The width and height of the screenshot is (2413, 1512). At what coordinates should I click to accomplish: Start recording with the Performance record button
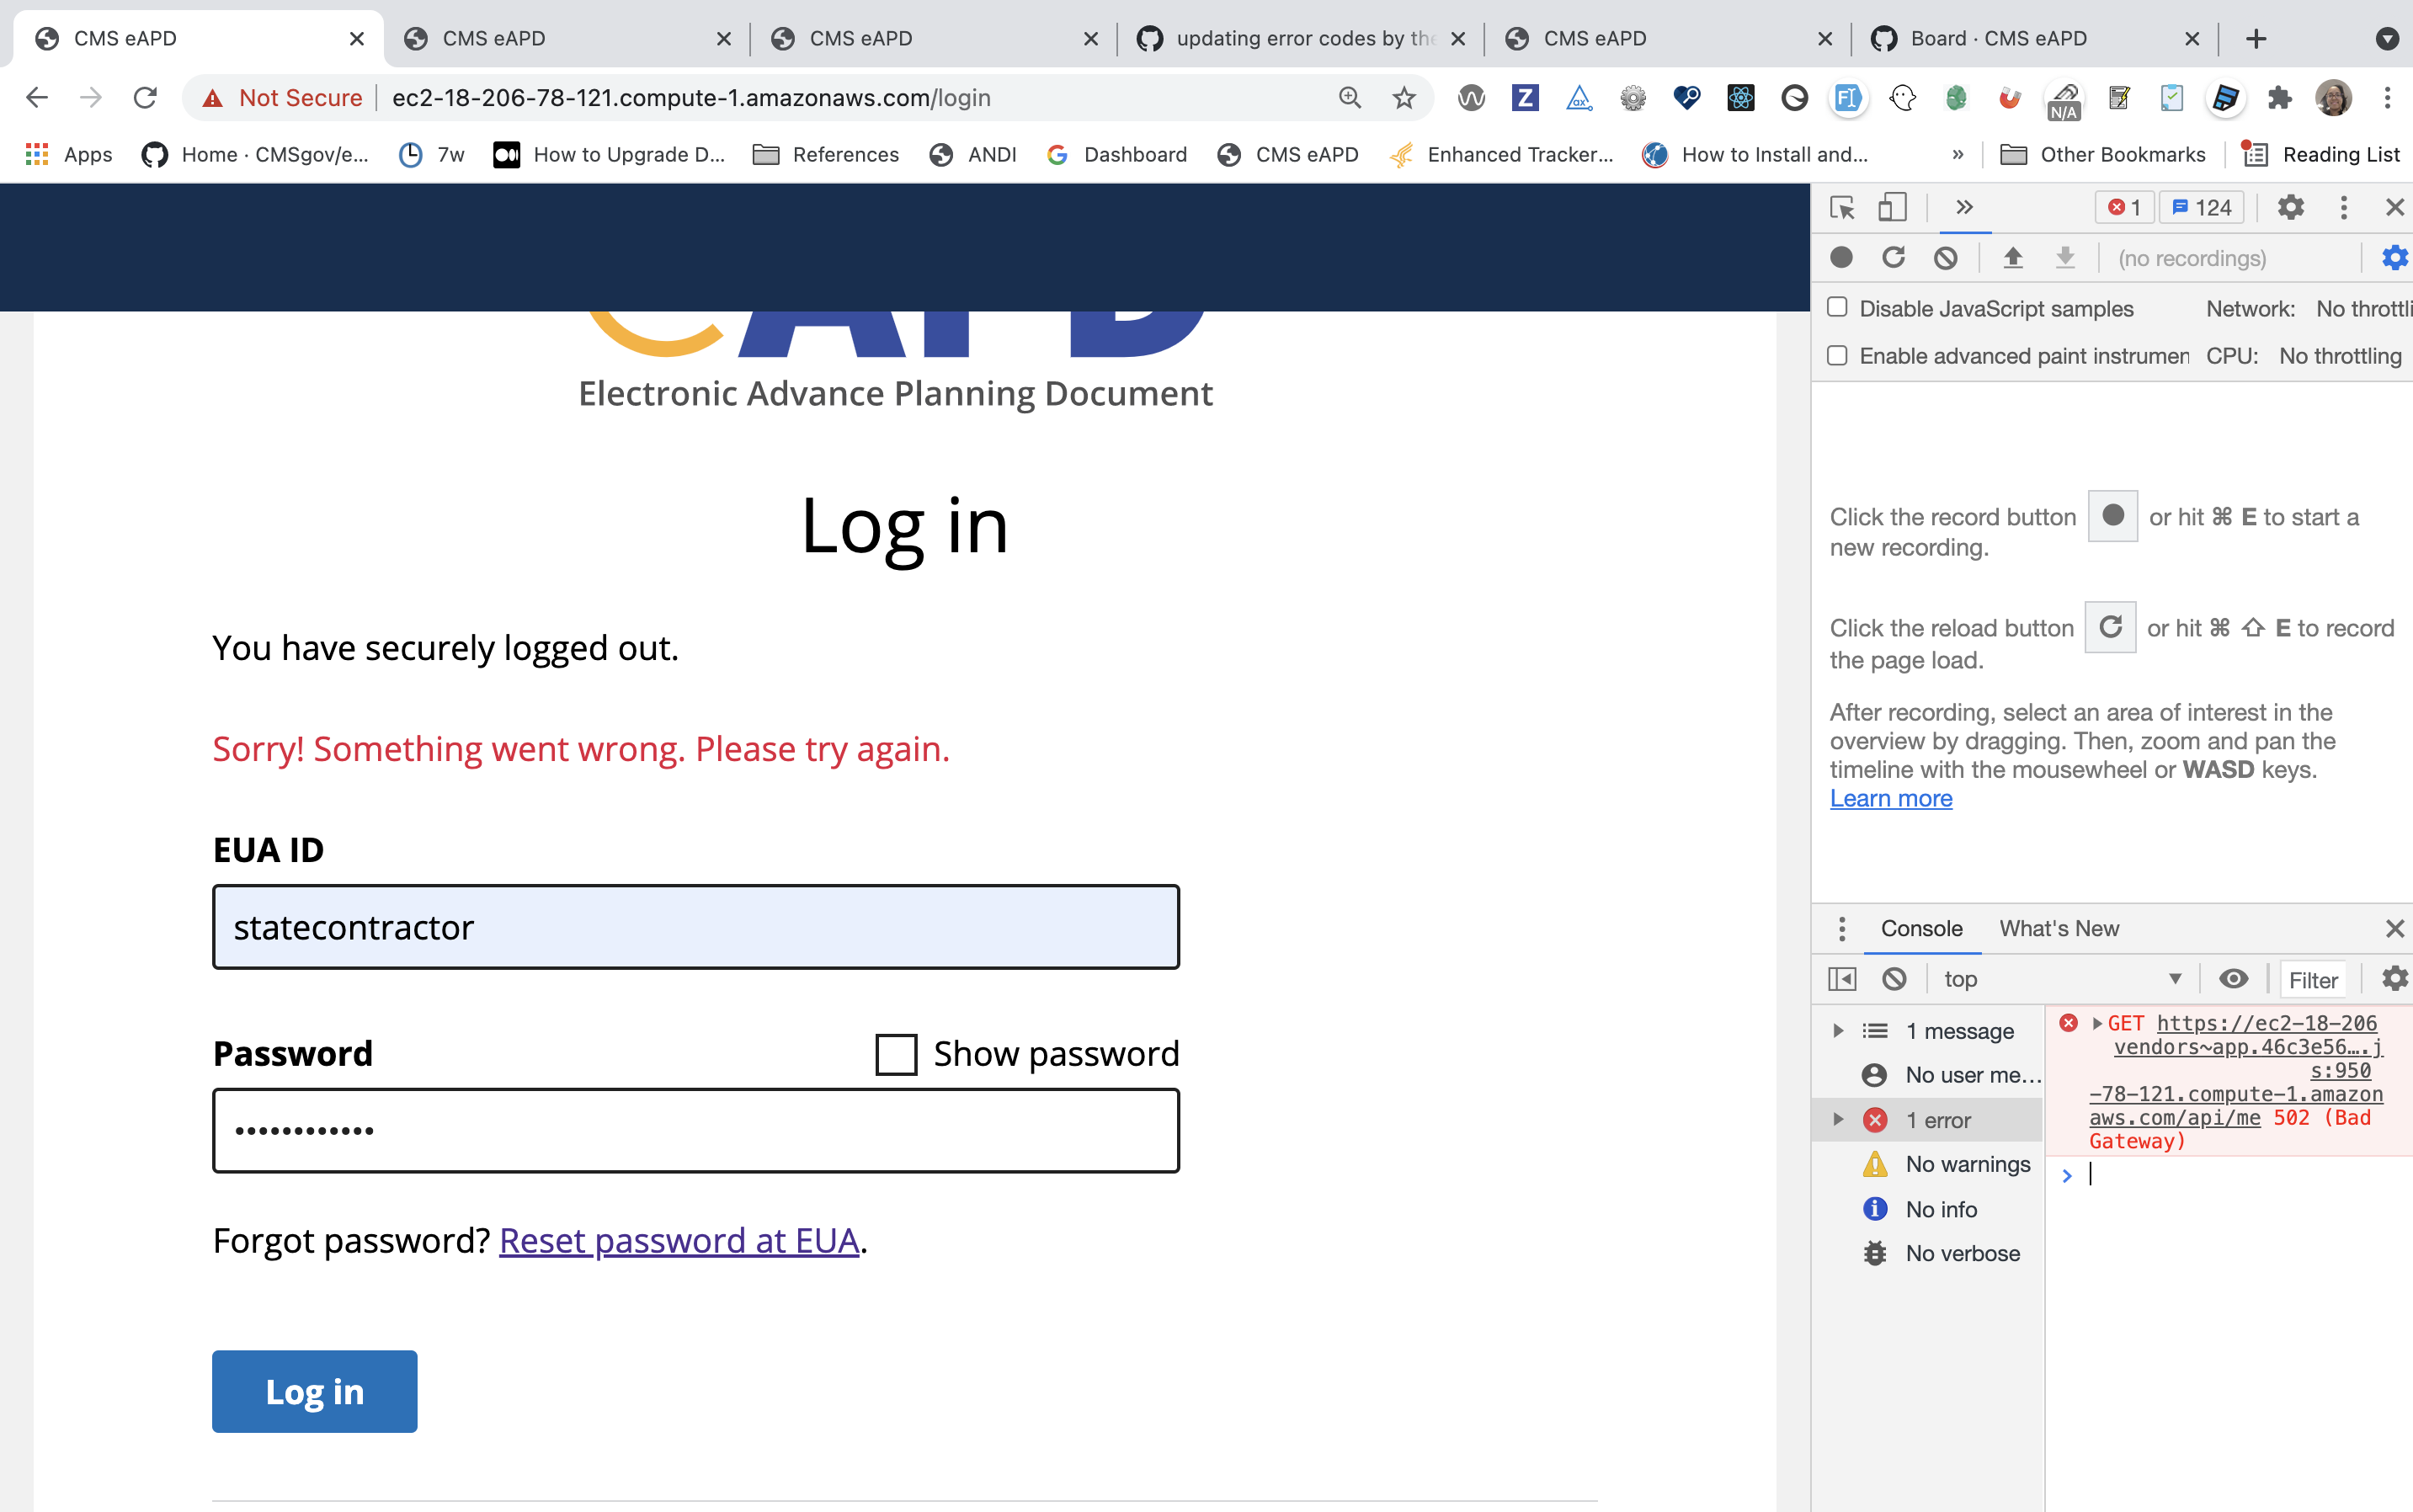(1841, 258)
